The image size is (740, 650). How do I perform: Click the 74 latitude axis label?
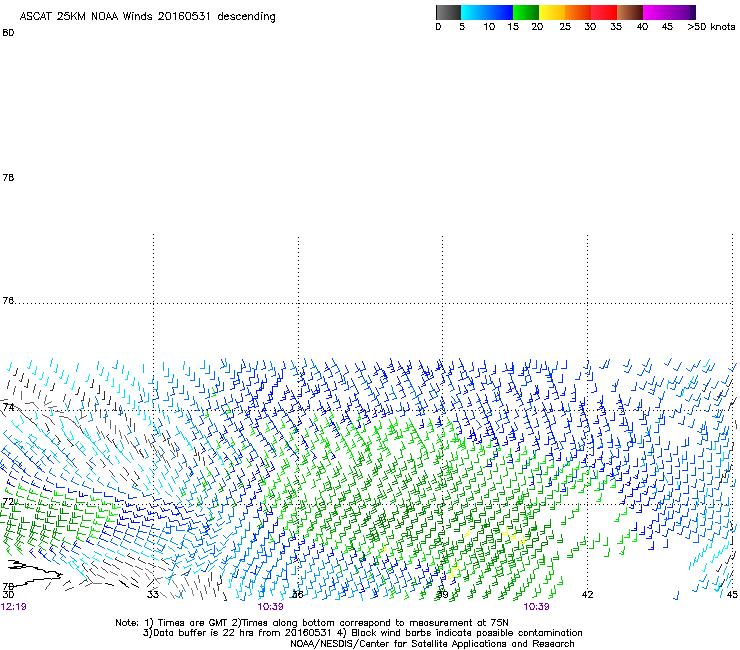point(8,407)
